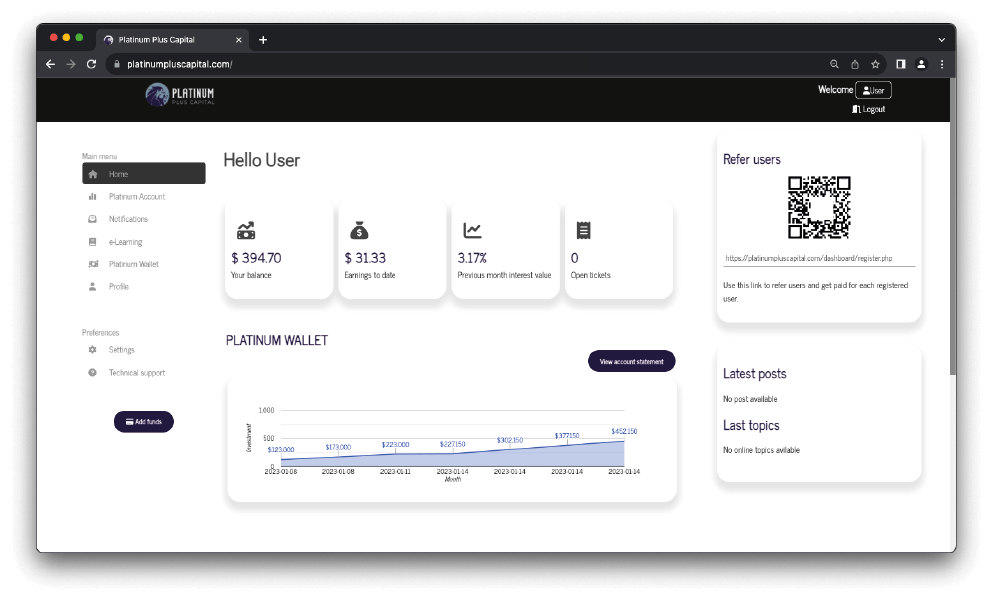Click the User profile button in header

tap(873, 90)
